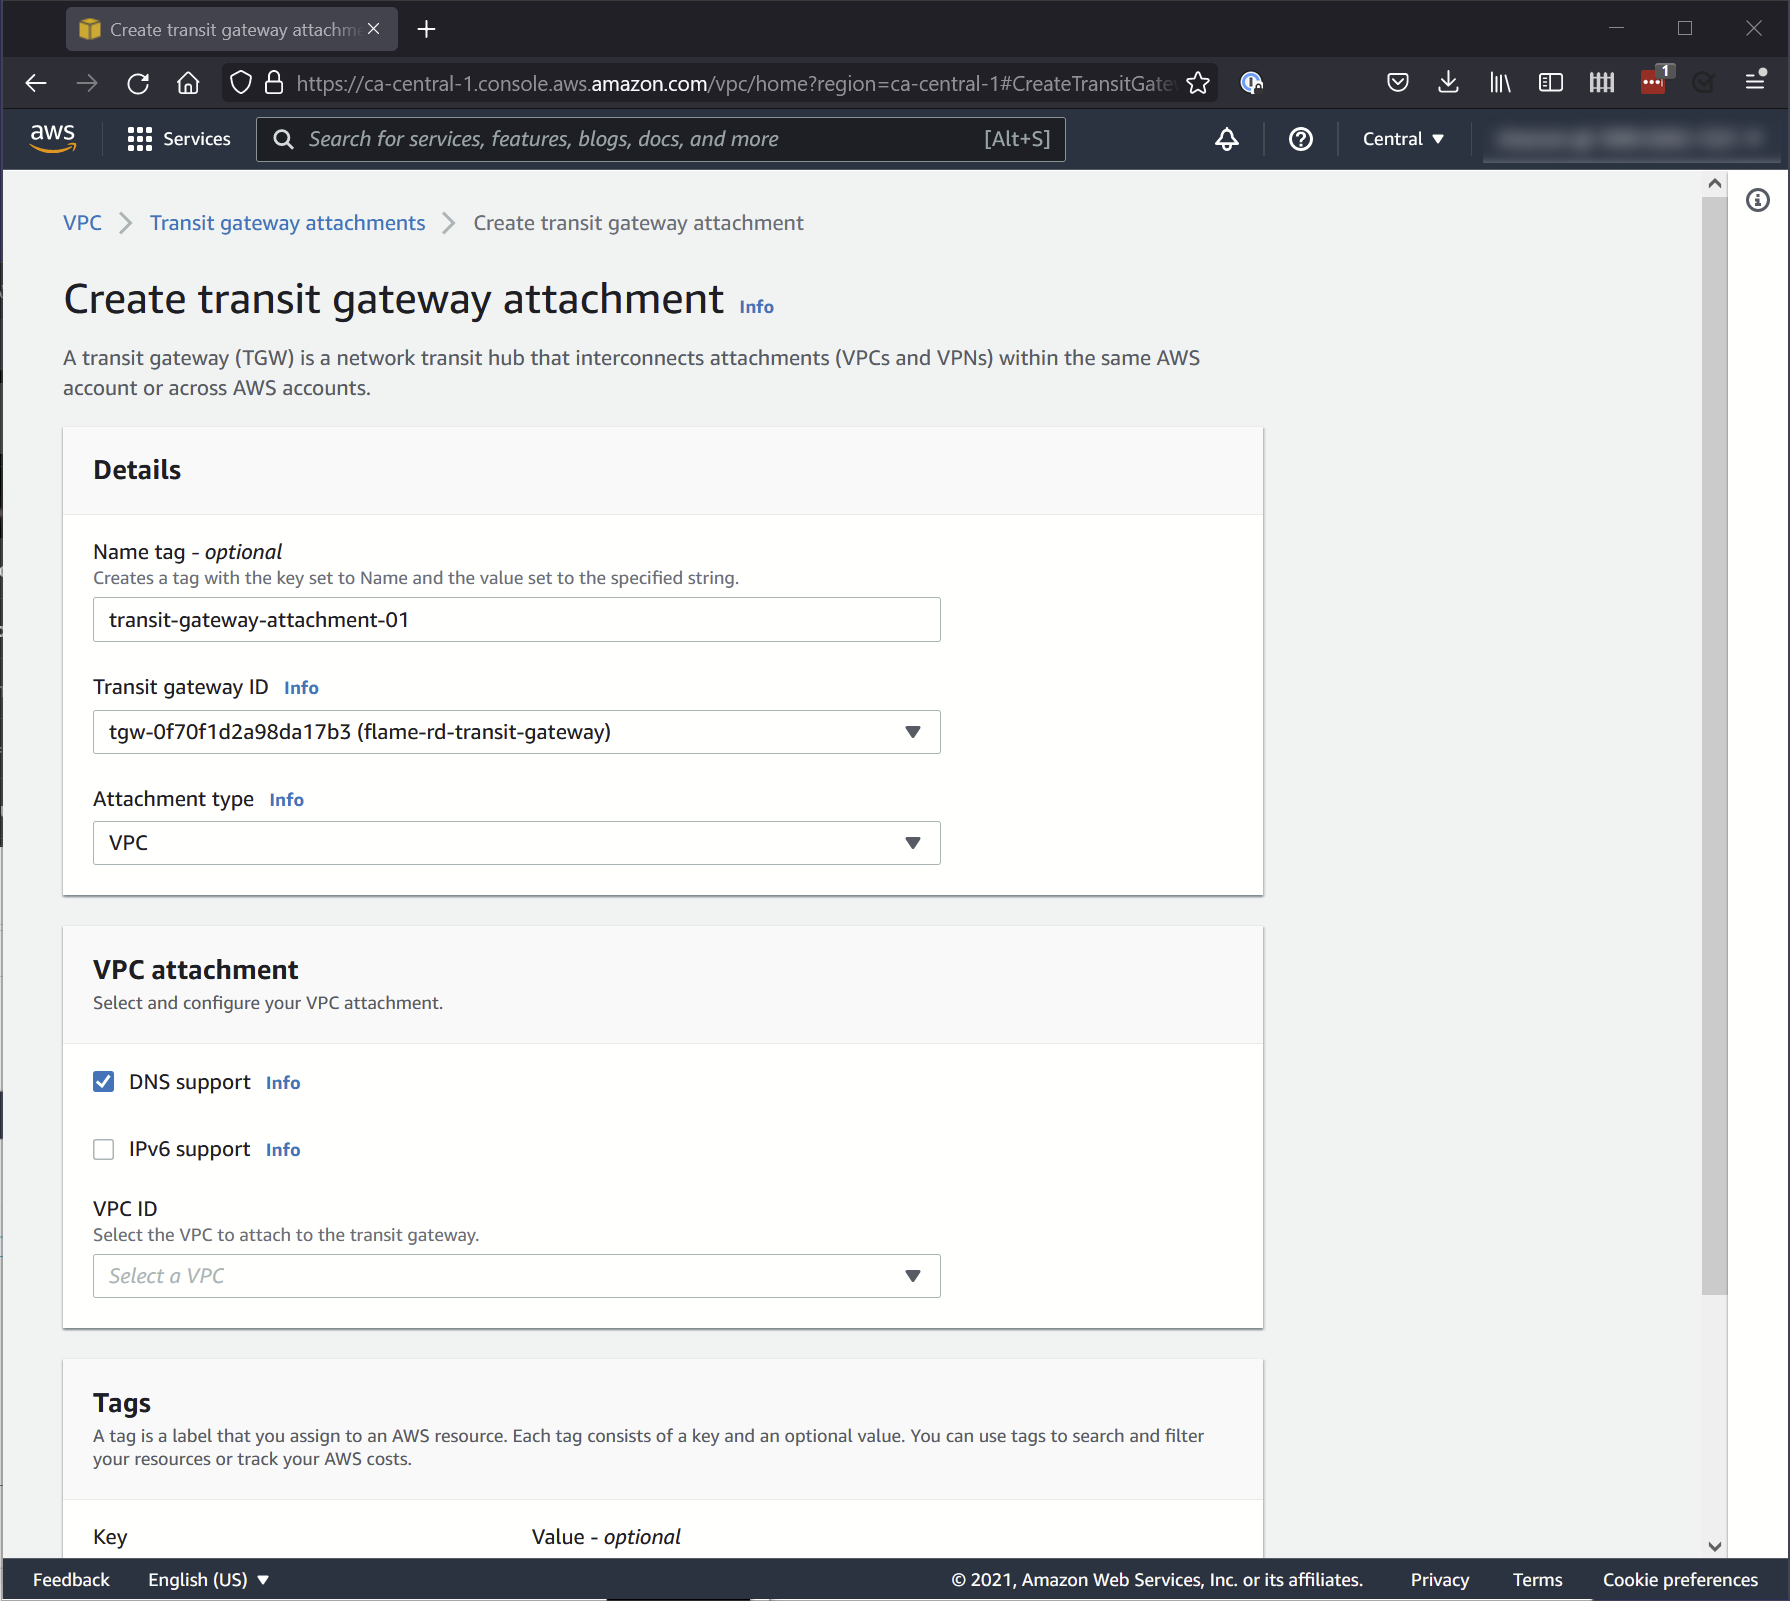Screen dimensions: 1790x1601
Task: Go to Transit gateway attachments breadcrumb link
Action: pos(287,222)
